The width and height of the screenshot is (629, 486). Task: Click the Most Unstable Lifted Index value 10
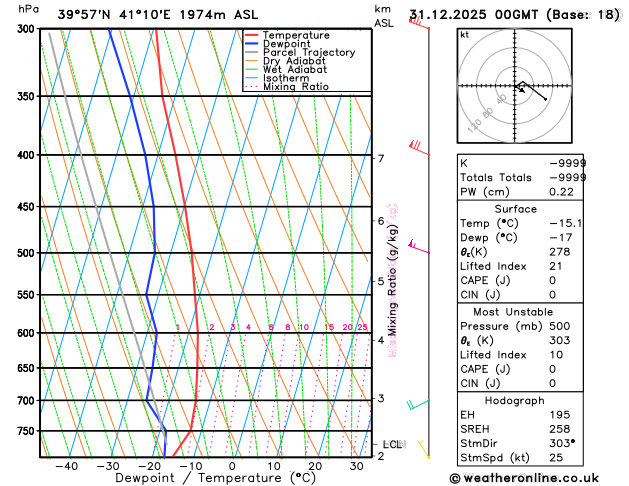[x=556, y=355]
